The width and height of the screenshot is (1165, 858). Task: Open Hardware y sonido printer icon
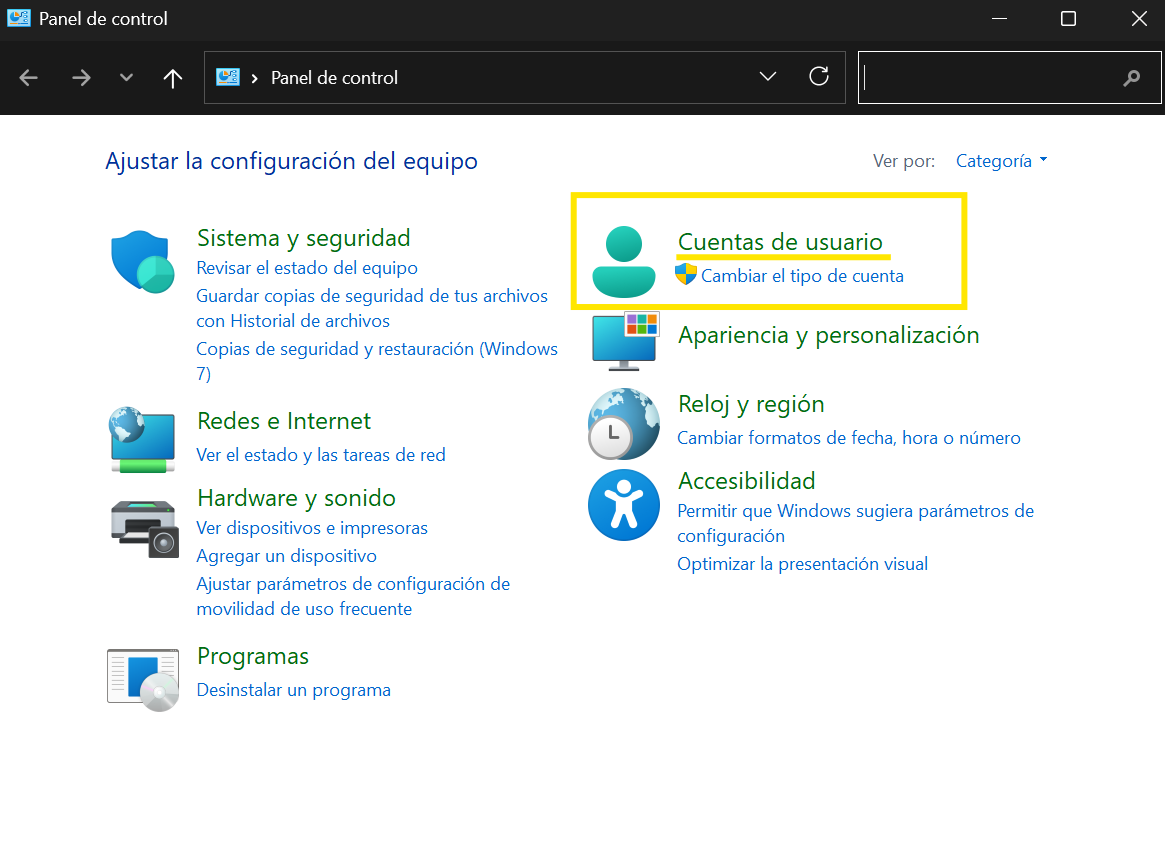coord(142,528)
